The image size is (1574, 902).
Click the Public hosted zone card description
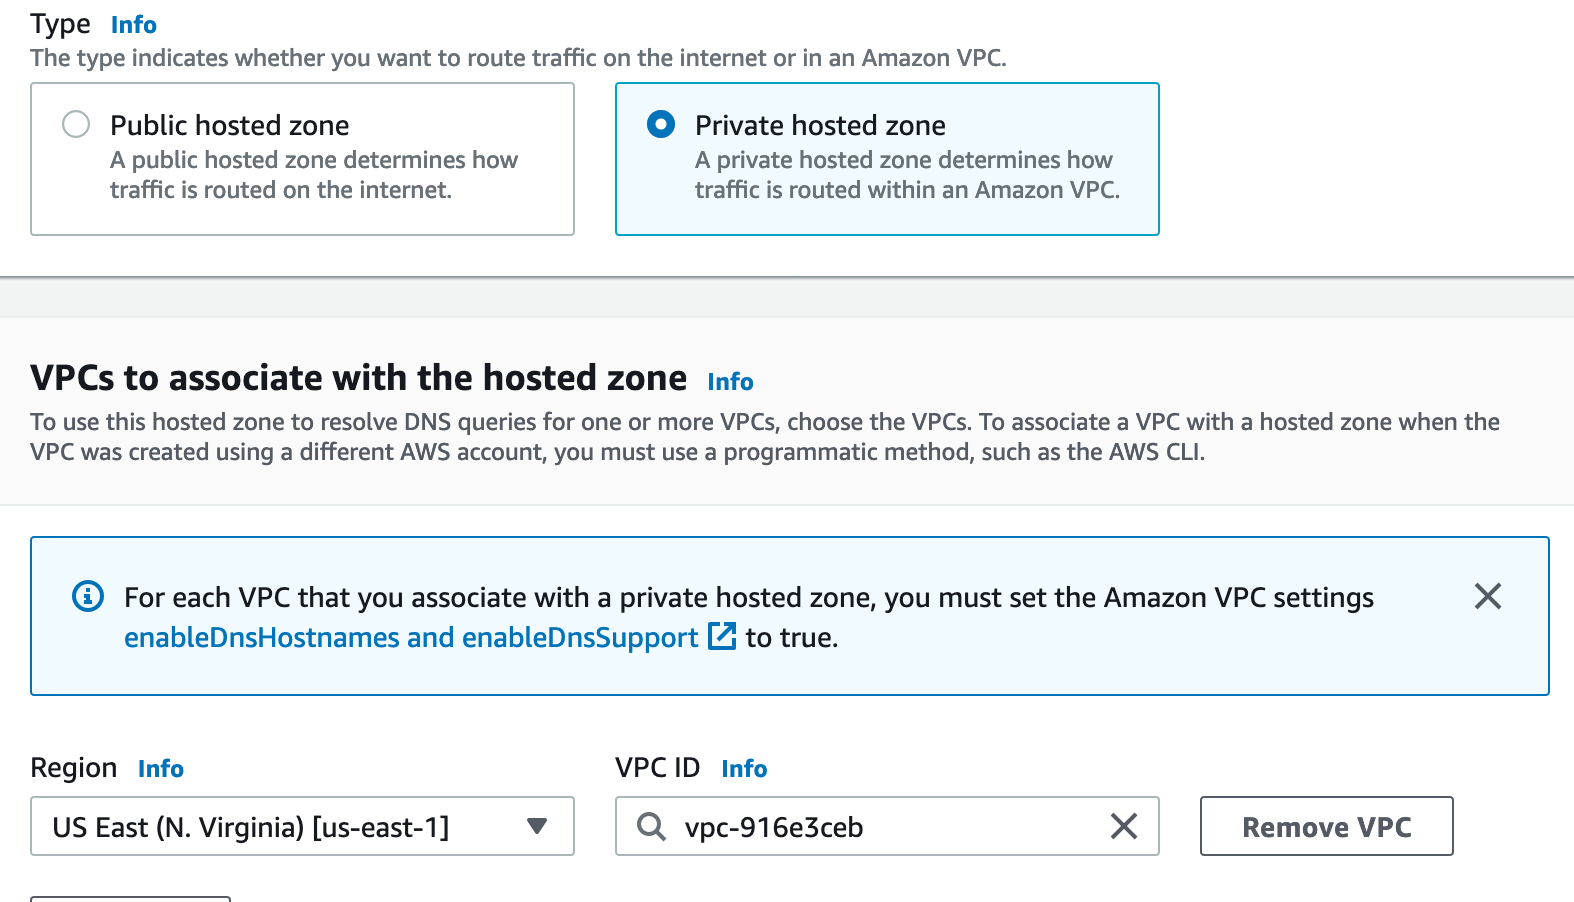[313, 175]
